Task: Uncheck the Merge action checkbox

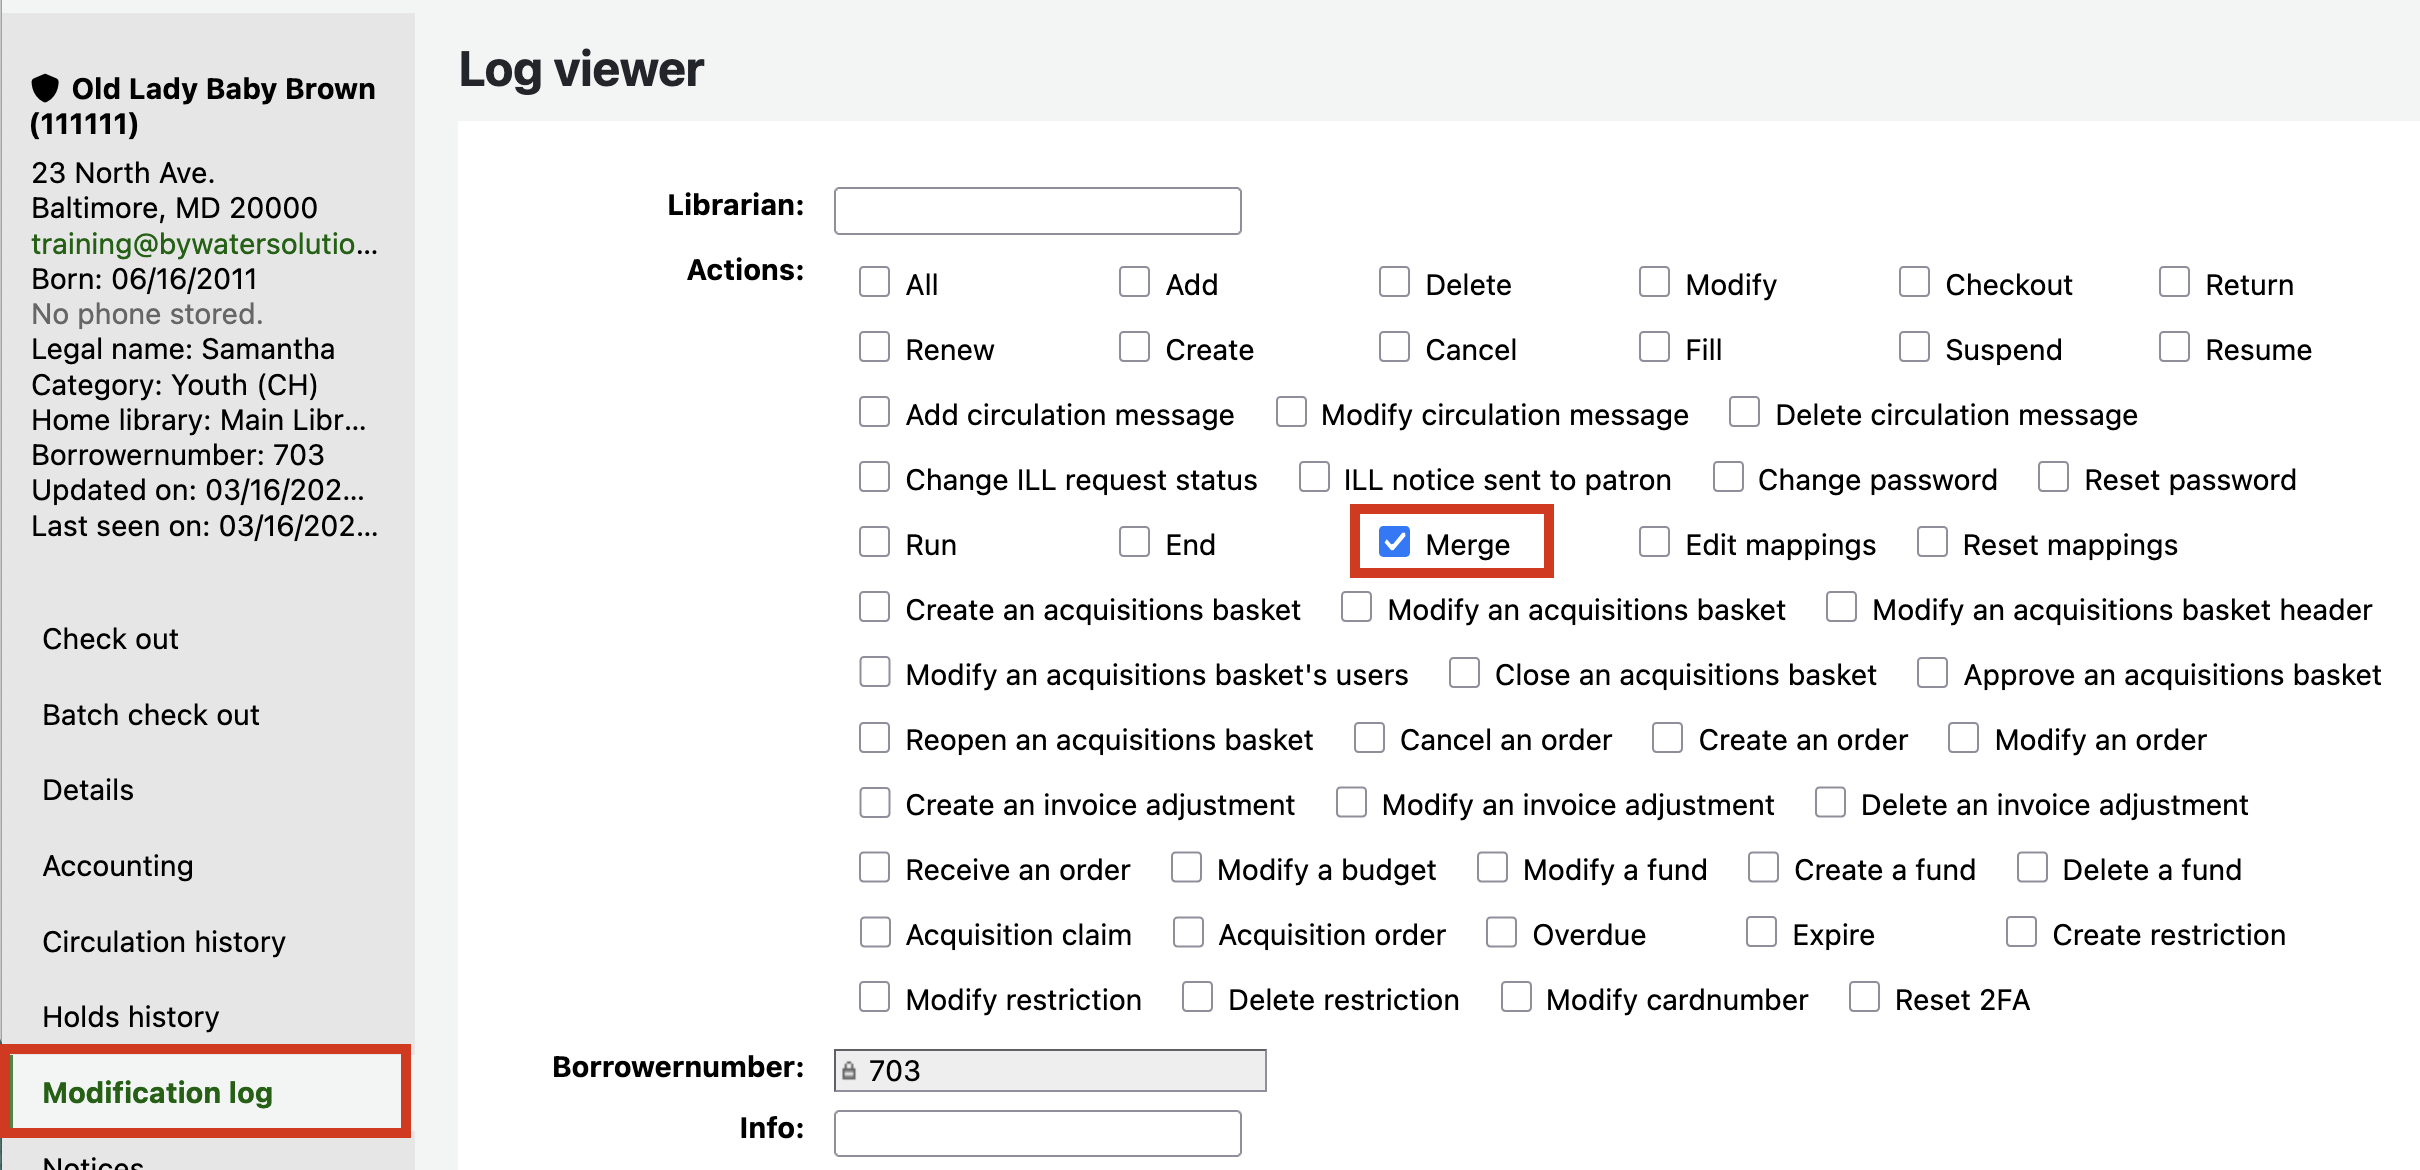Action: 1394,542
